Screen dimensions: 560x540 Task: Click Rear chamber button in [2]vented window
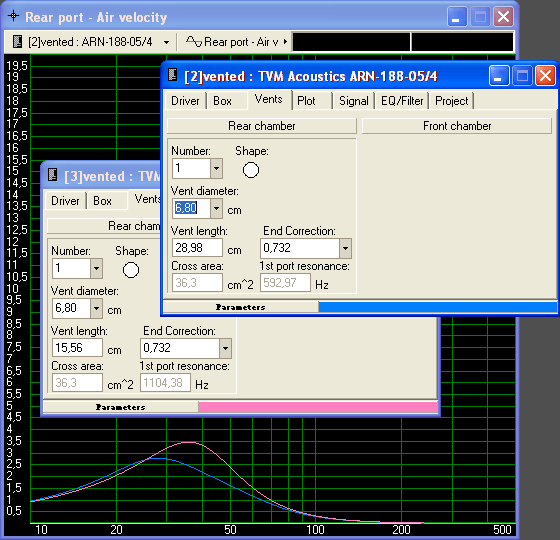pos(262,126)
